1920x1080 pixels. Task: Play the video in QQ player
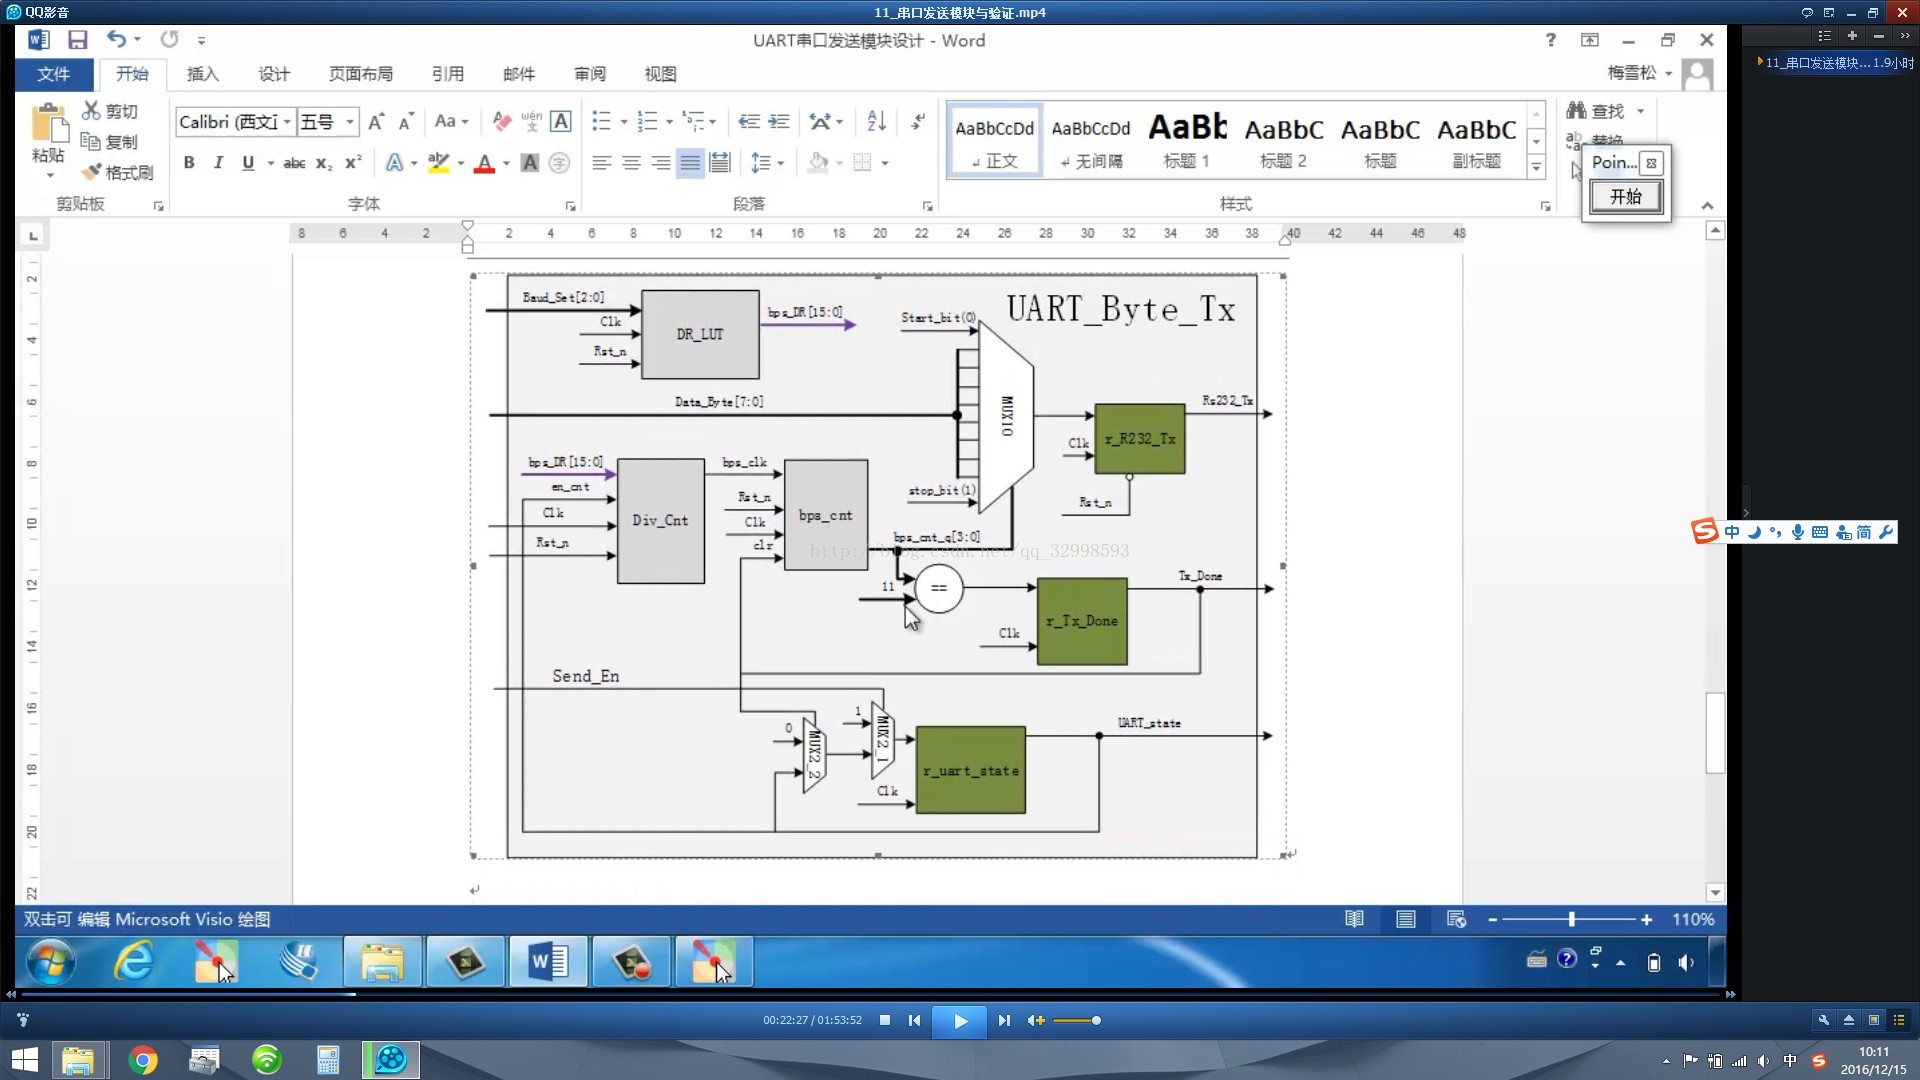[x=960, y=1021]
